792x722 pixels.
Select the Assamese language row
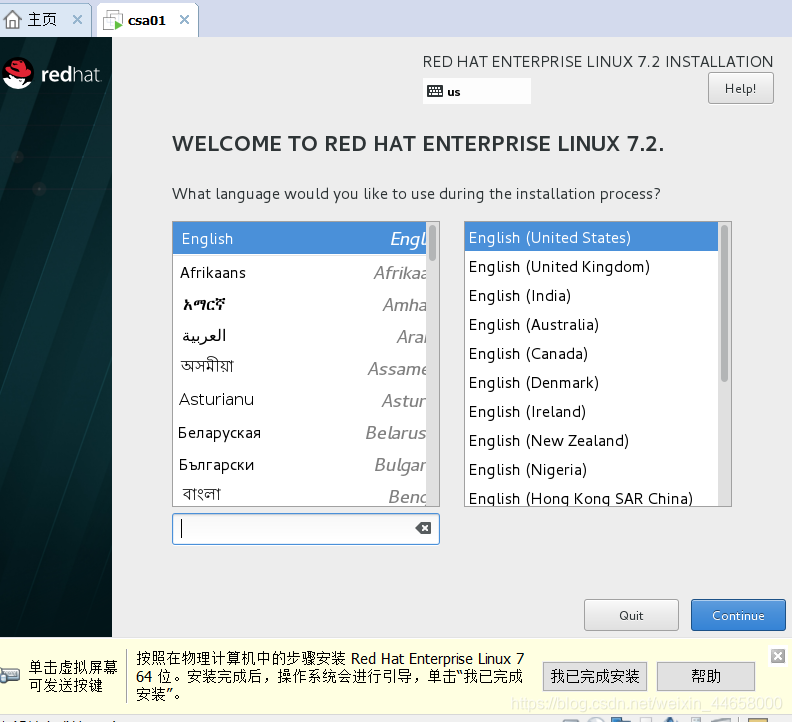[x=300, y=368]
